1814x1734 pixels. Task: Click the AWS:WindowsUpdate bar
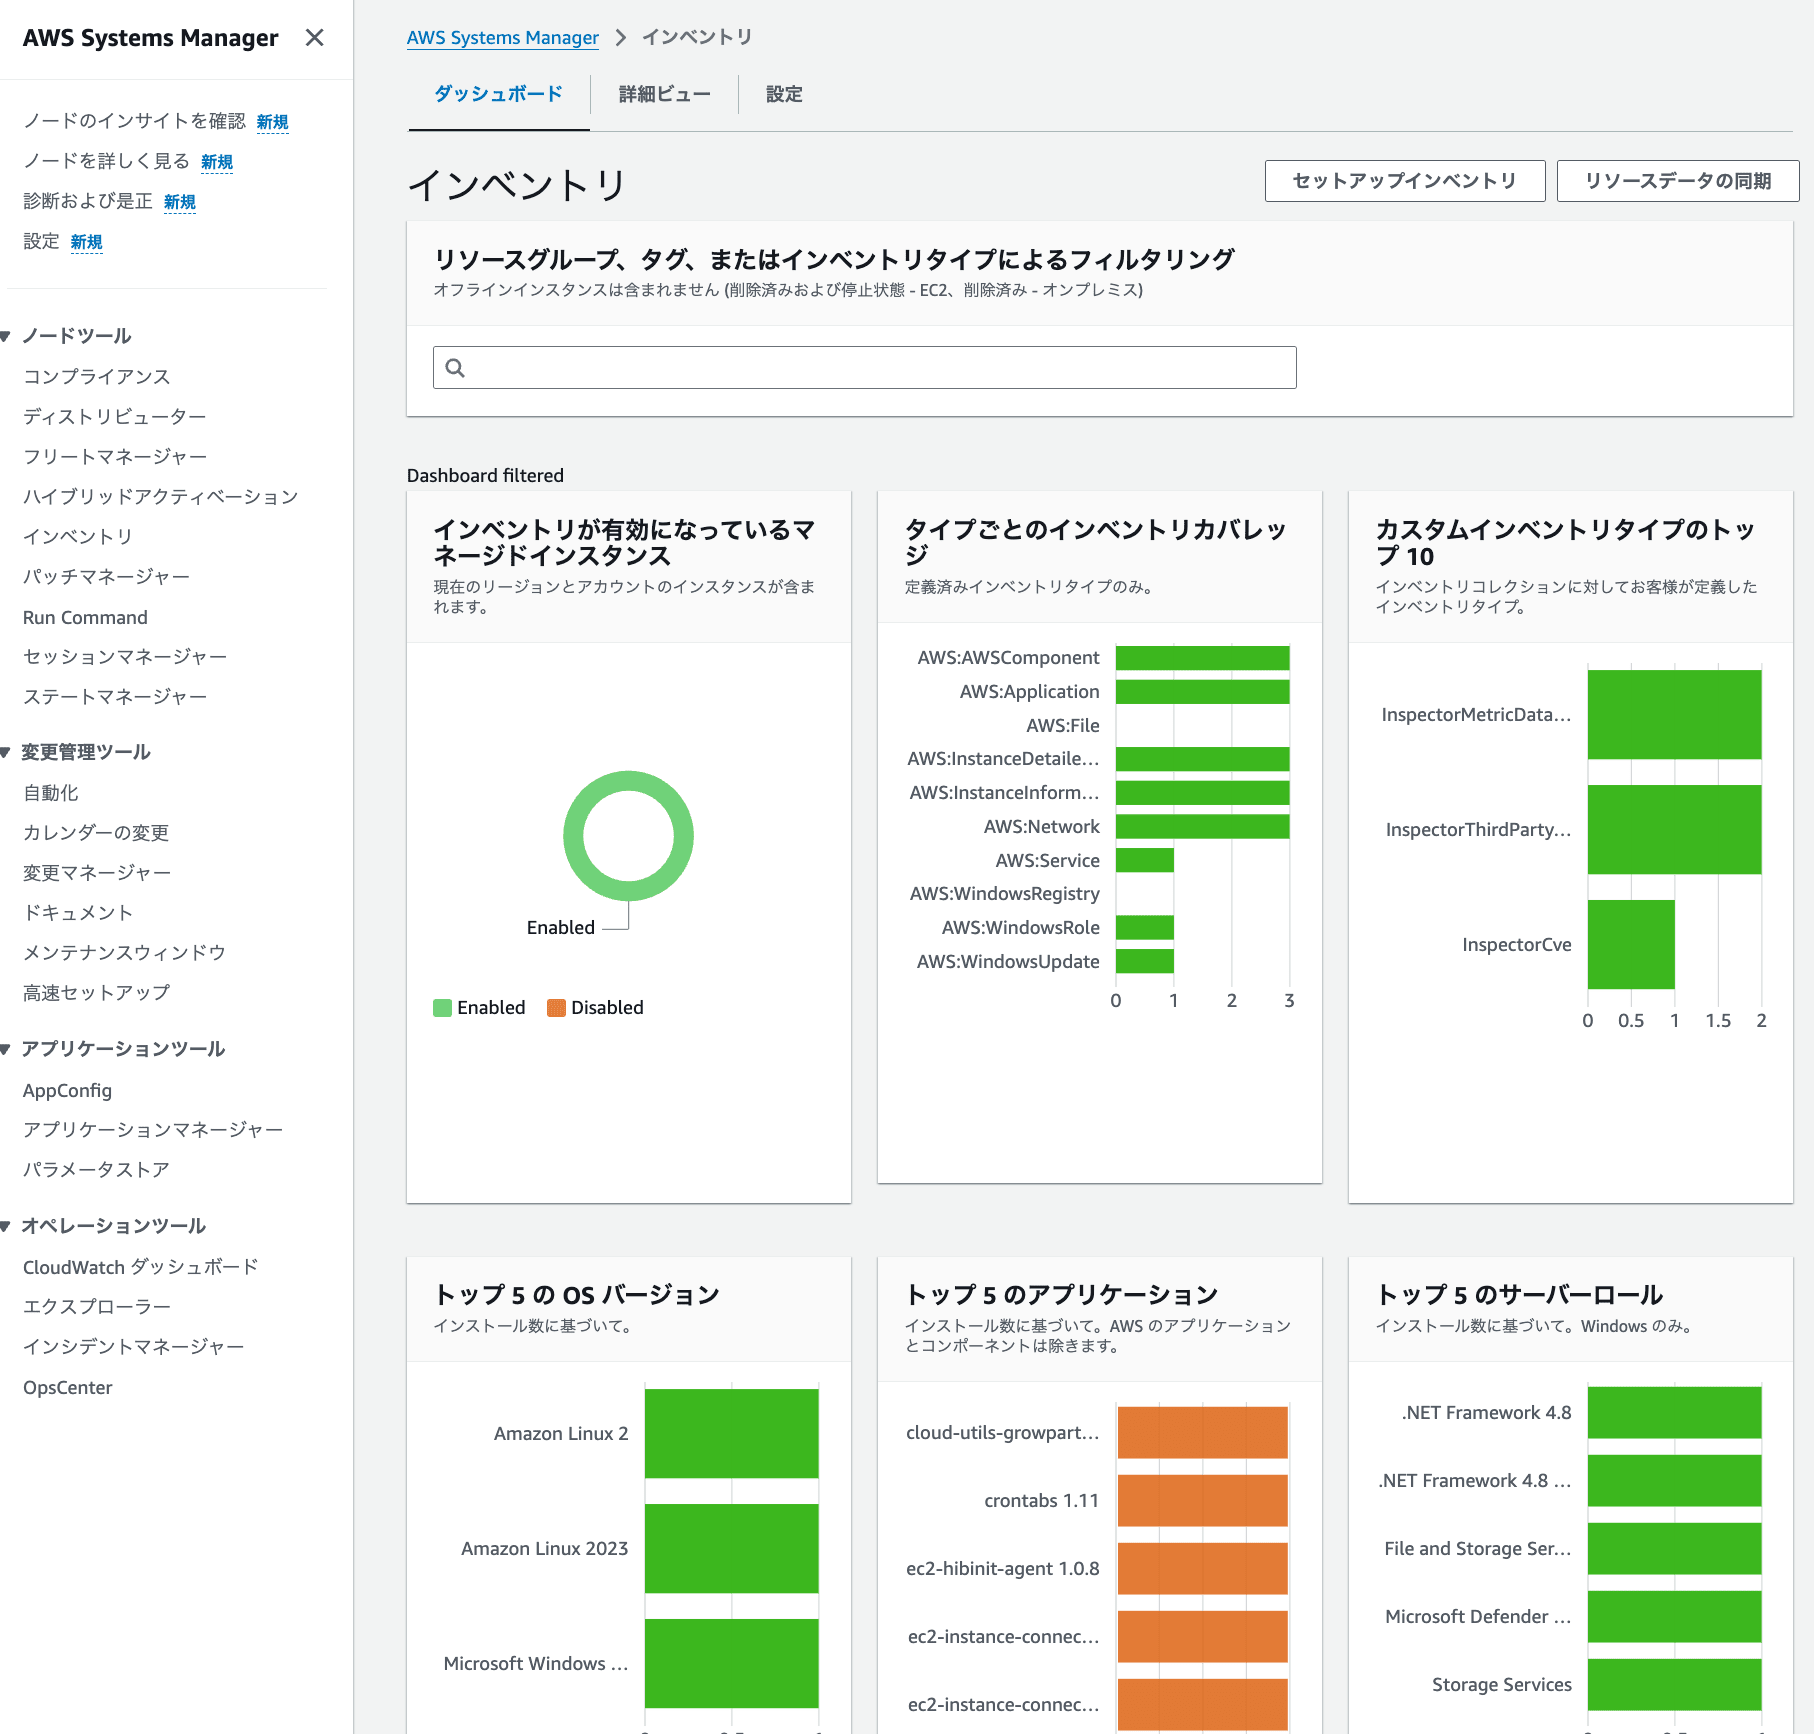(x=1145, y=961)
